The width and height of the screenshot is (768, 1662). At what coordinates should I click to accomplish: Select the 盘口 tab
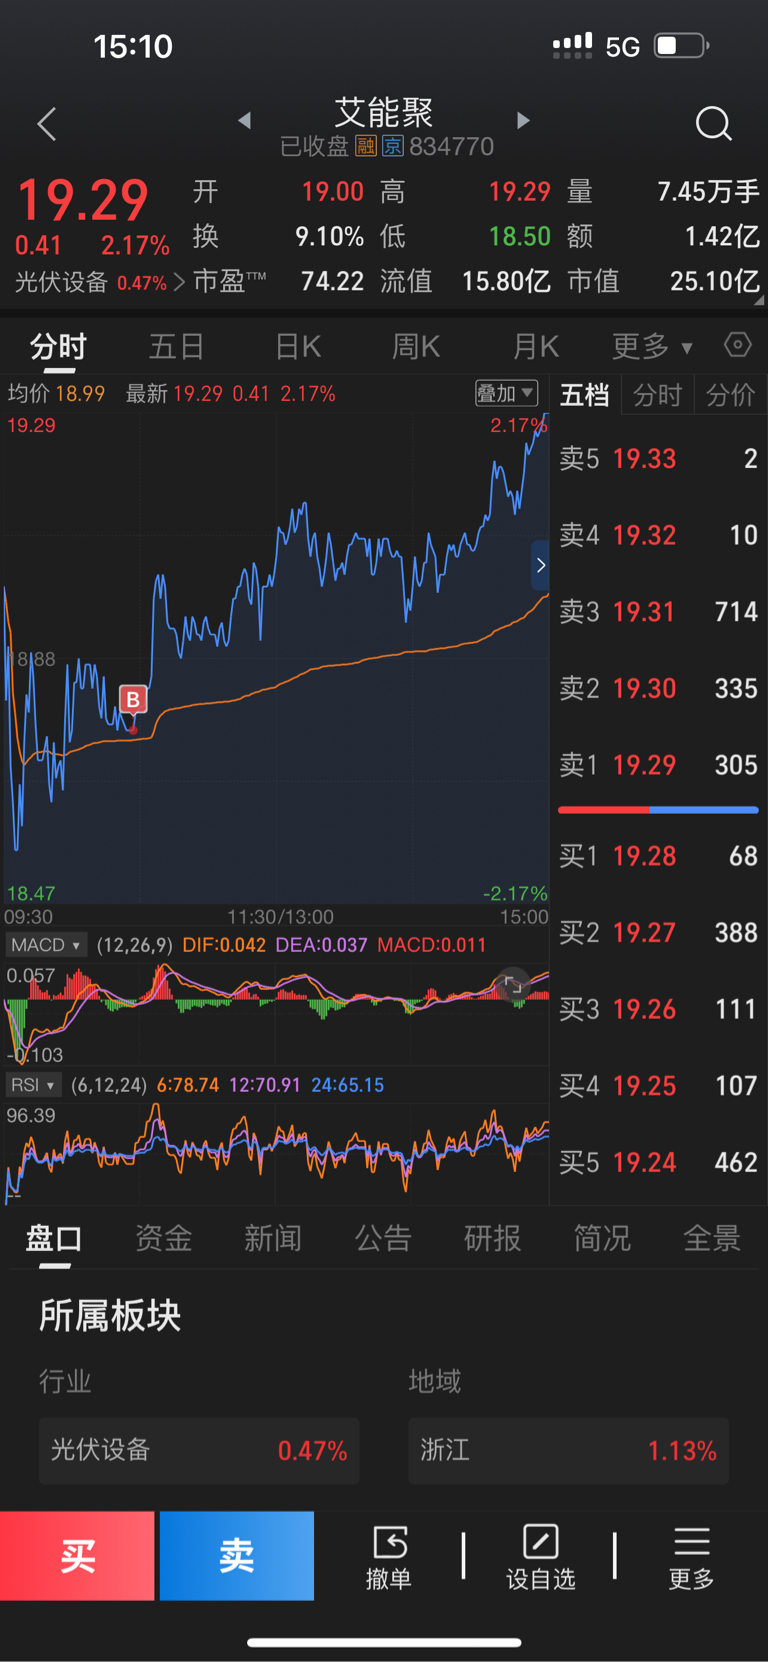[x=54, y=1239]
